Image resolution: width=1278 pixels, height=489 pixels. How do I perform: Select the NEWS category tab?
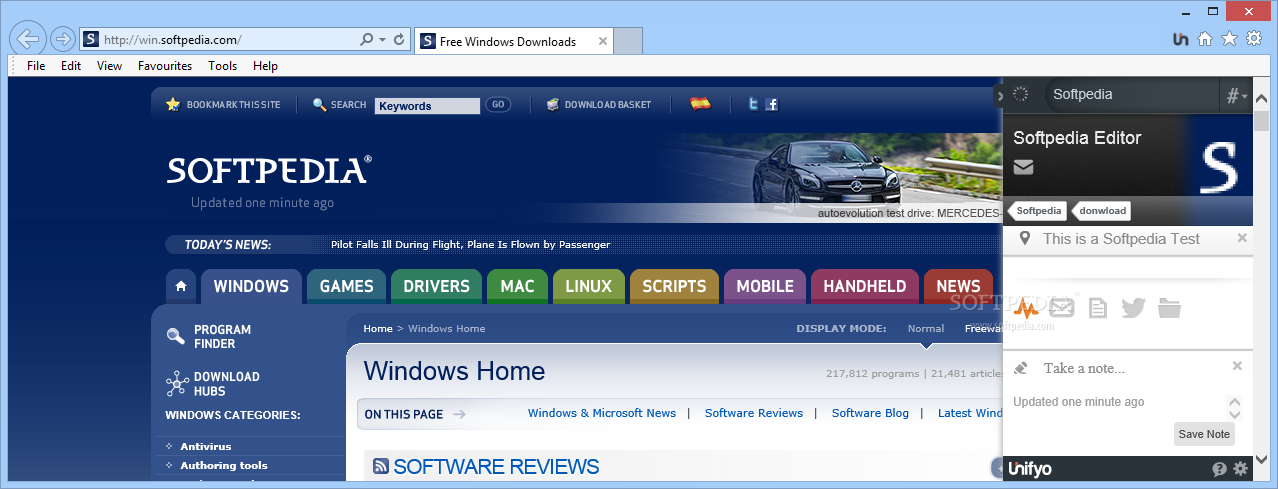coord(958,286)
